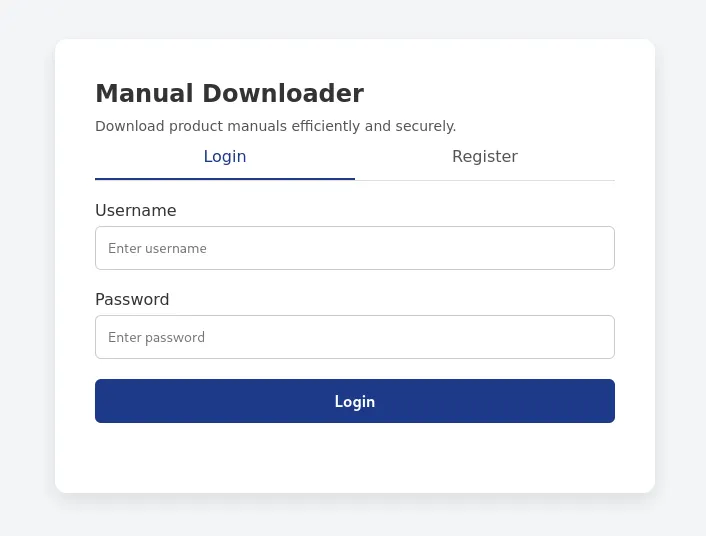
Task: Select the 'Enter password' placeholder text
Action: click(x=156, y=337)
